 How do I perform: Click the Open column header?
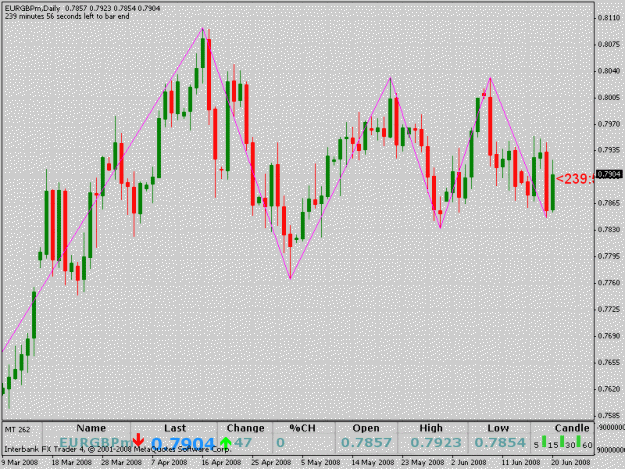point(366,428)
